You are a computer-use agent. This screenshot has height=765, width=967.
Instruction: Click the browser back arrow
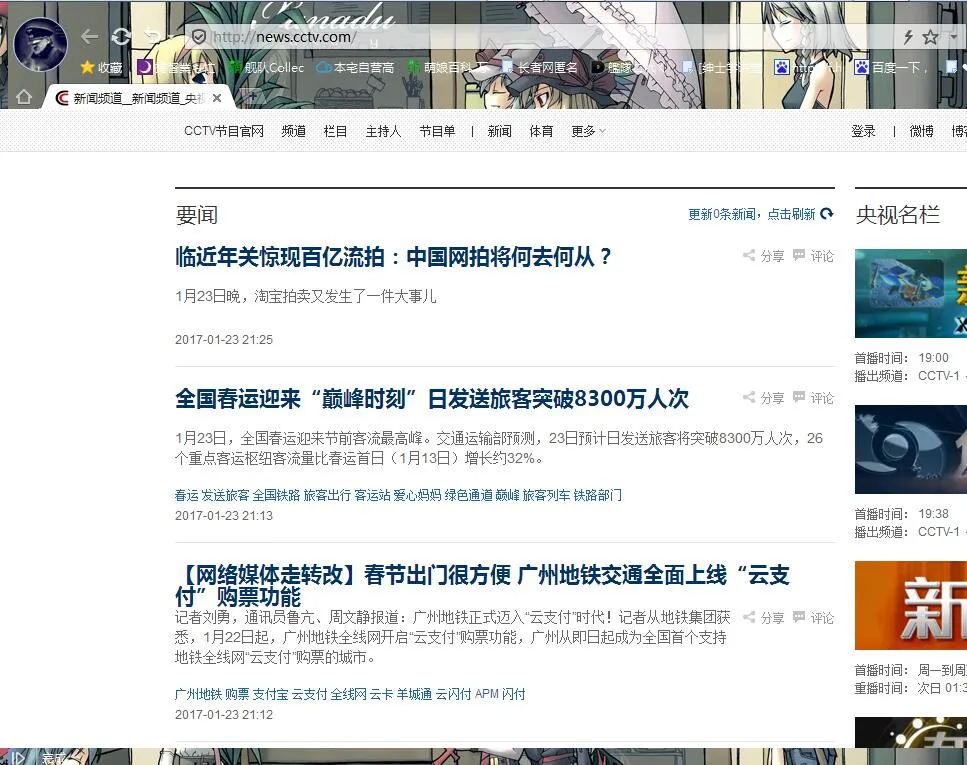click(90, 37)
